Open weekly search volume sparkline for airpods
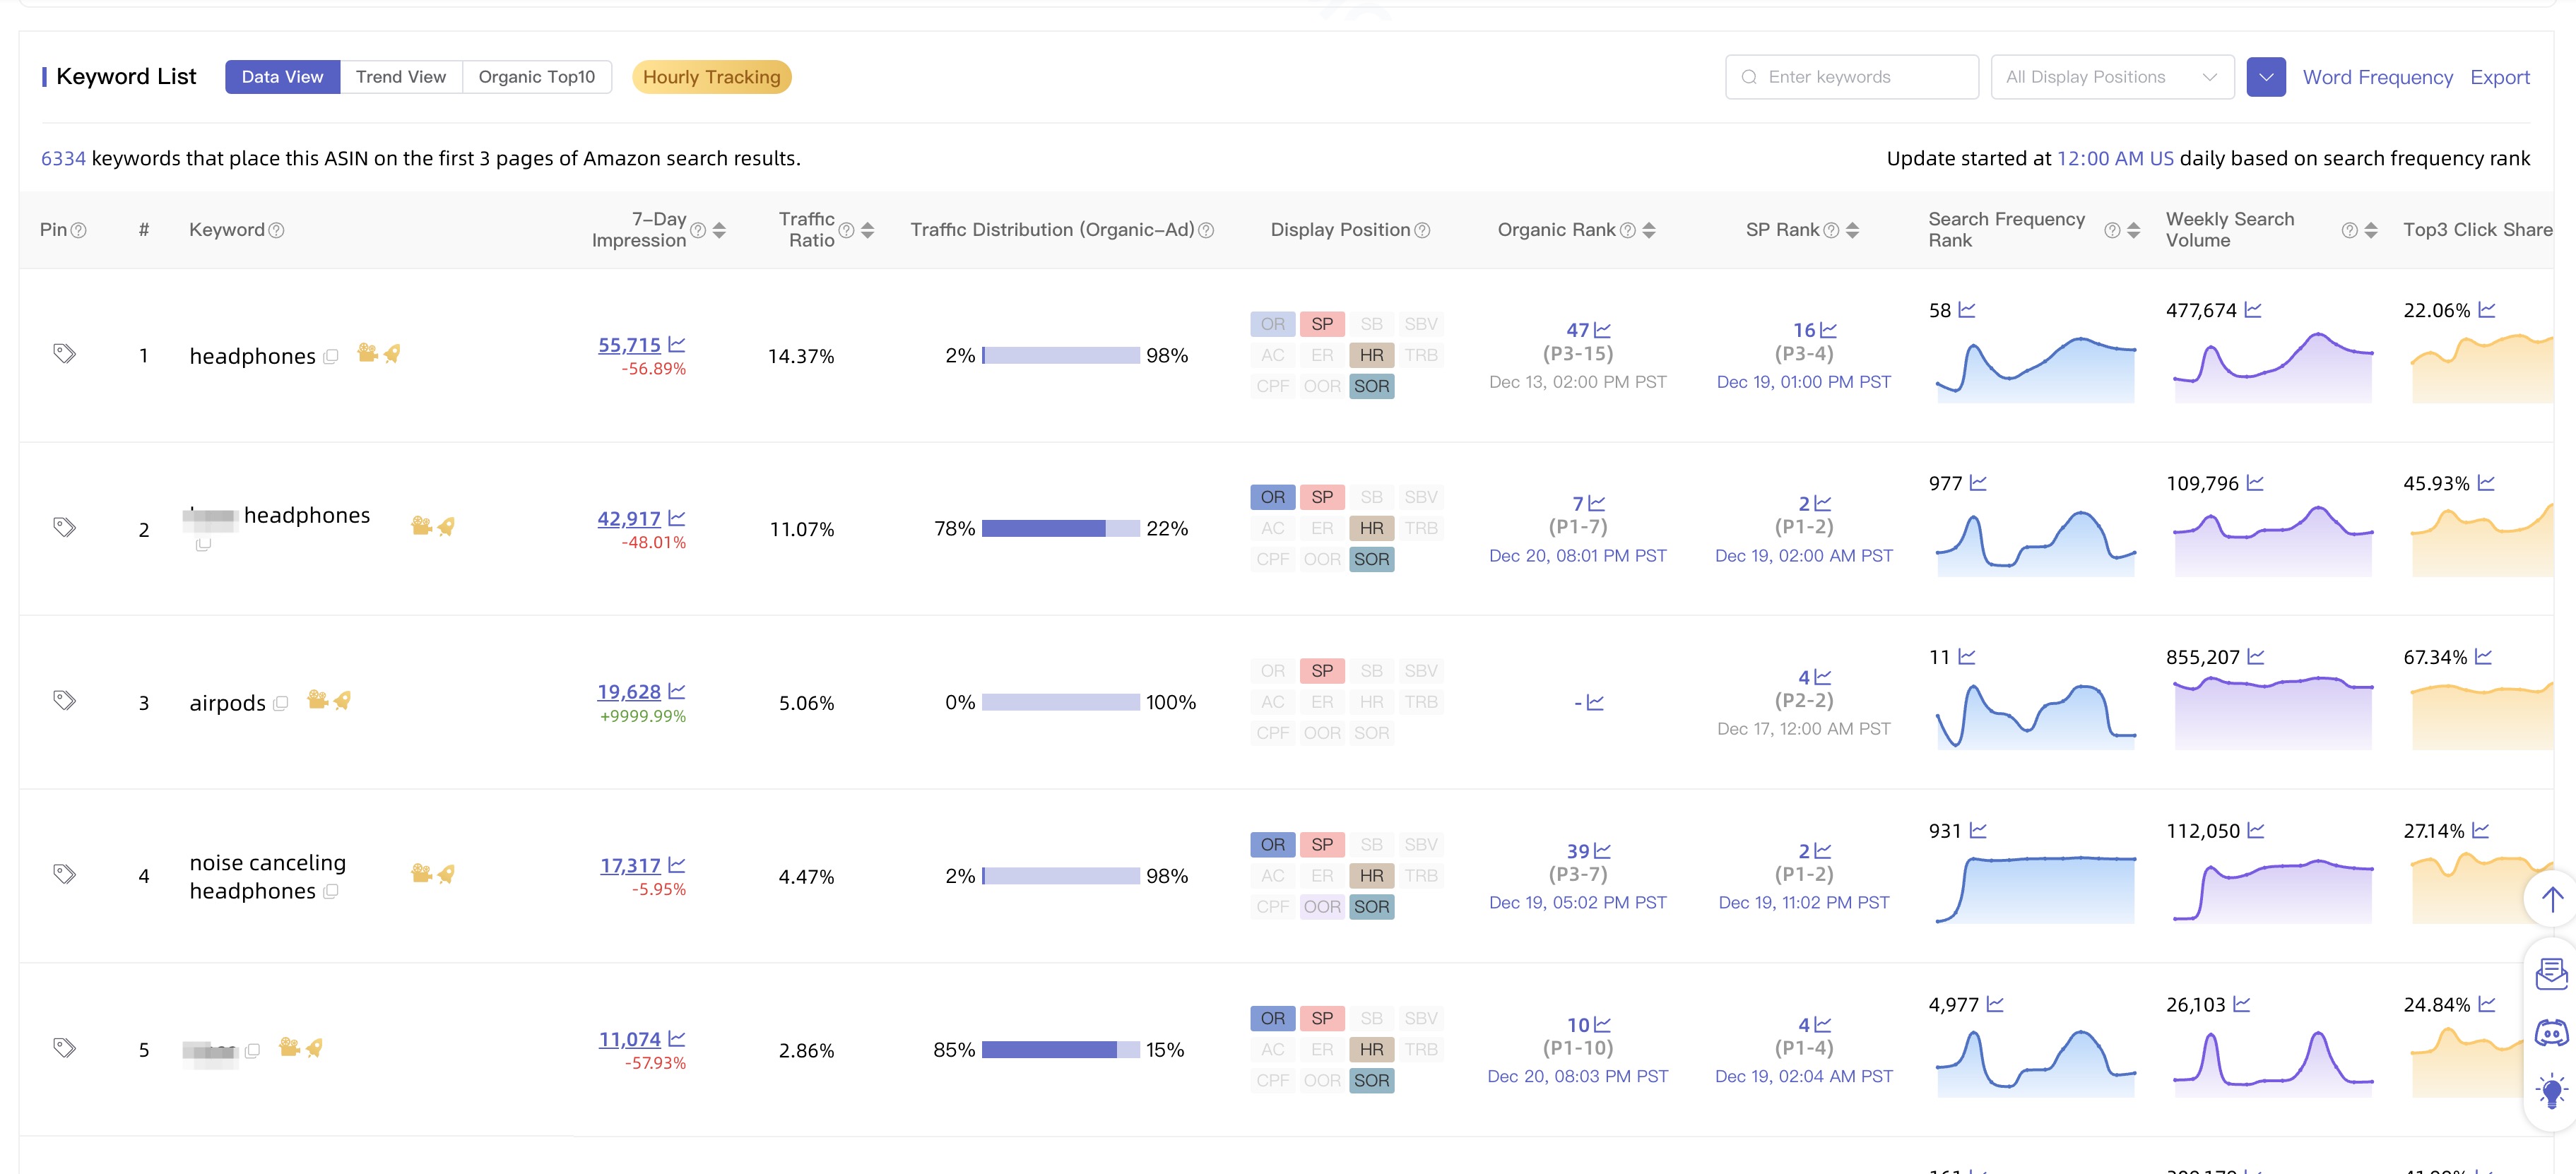Image resolution: width=2576 pixels, height=1174 pixels. [2273, 712]
